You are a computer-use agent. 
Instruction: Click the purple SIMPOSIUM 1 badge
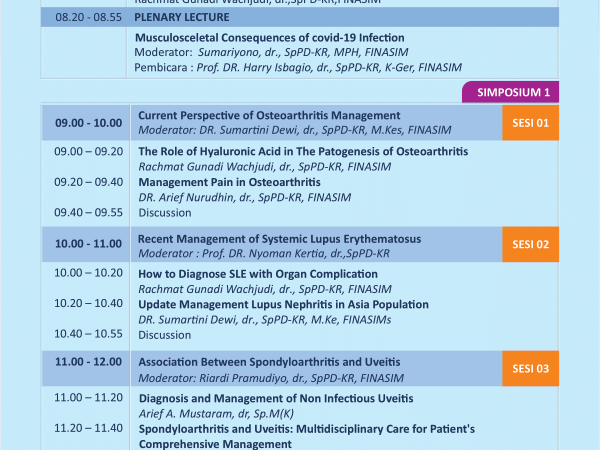pos(509,91)
